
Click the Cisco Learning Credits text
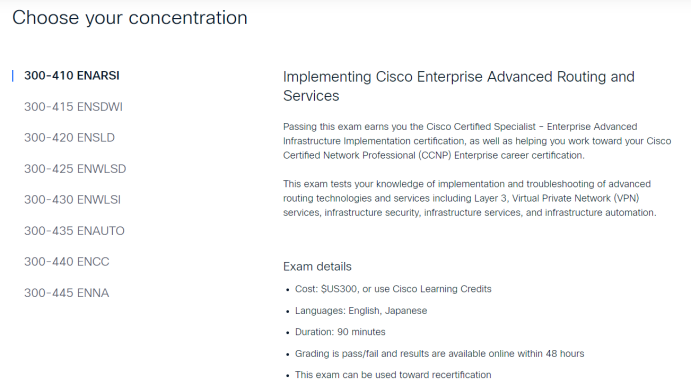pyautogui.click(x=442, y=289)
